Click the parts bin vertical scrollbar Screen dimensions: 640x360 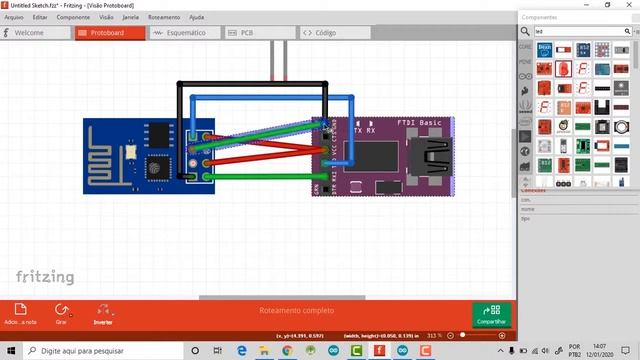tap(636, 55)
